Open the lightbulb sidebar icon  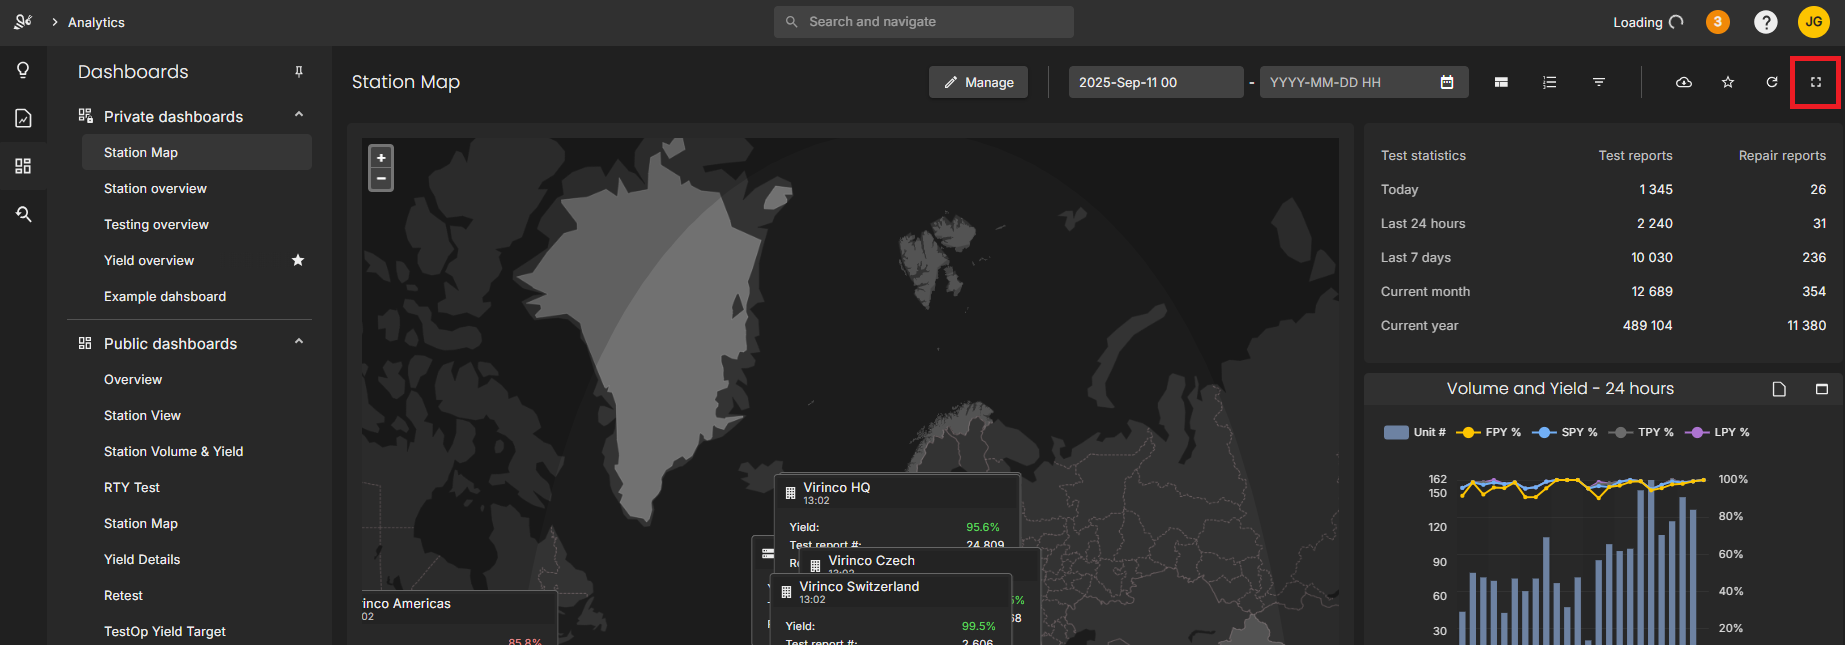(23, 70)
